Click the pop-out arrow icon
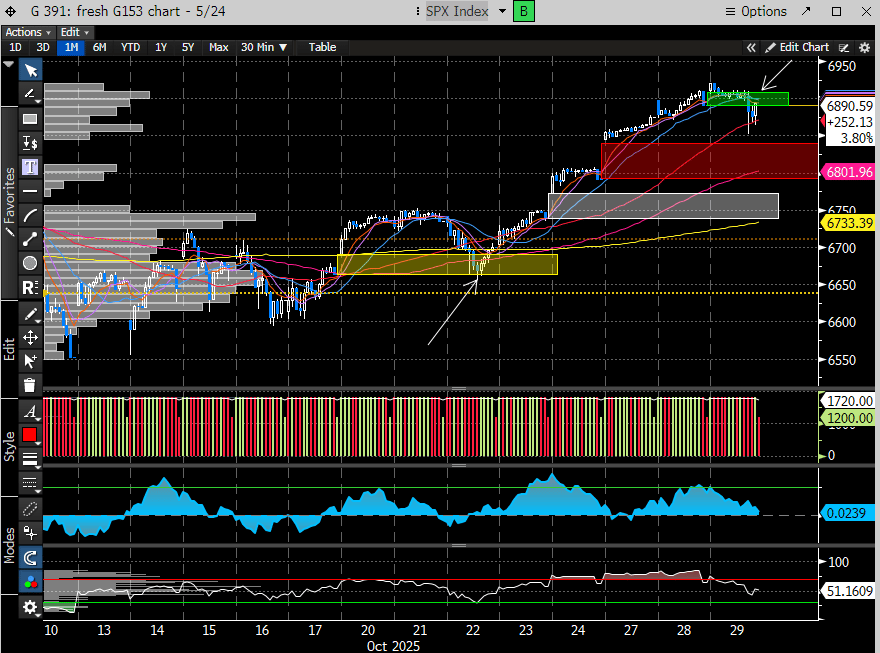 coord(806,11)
